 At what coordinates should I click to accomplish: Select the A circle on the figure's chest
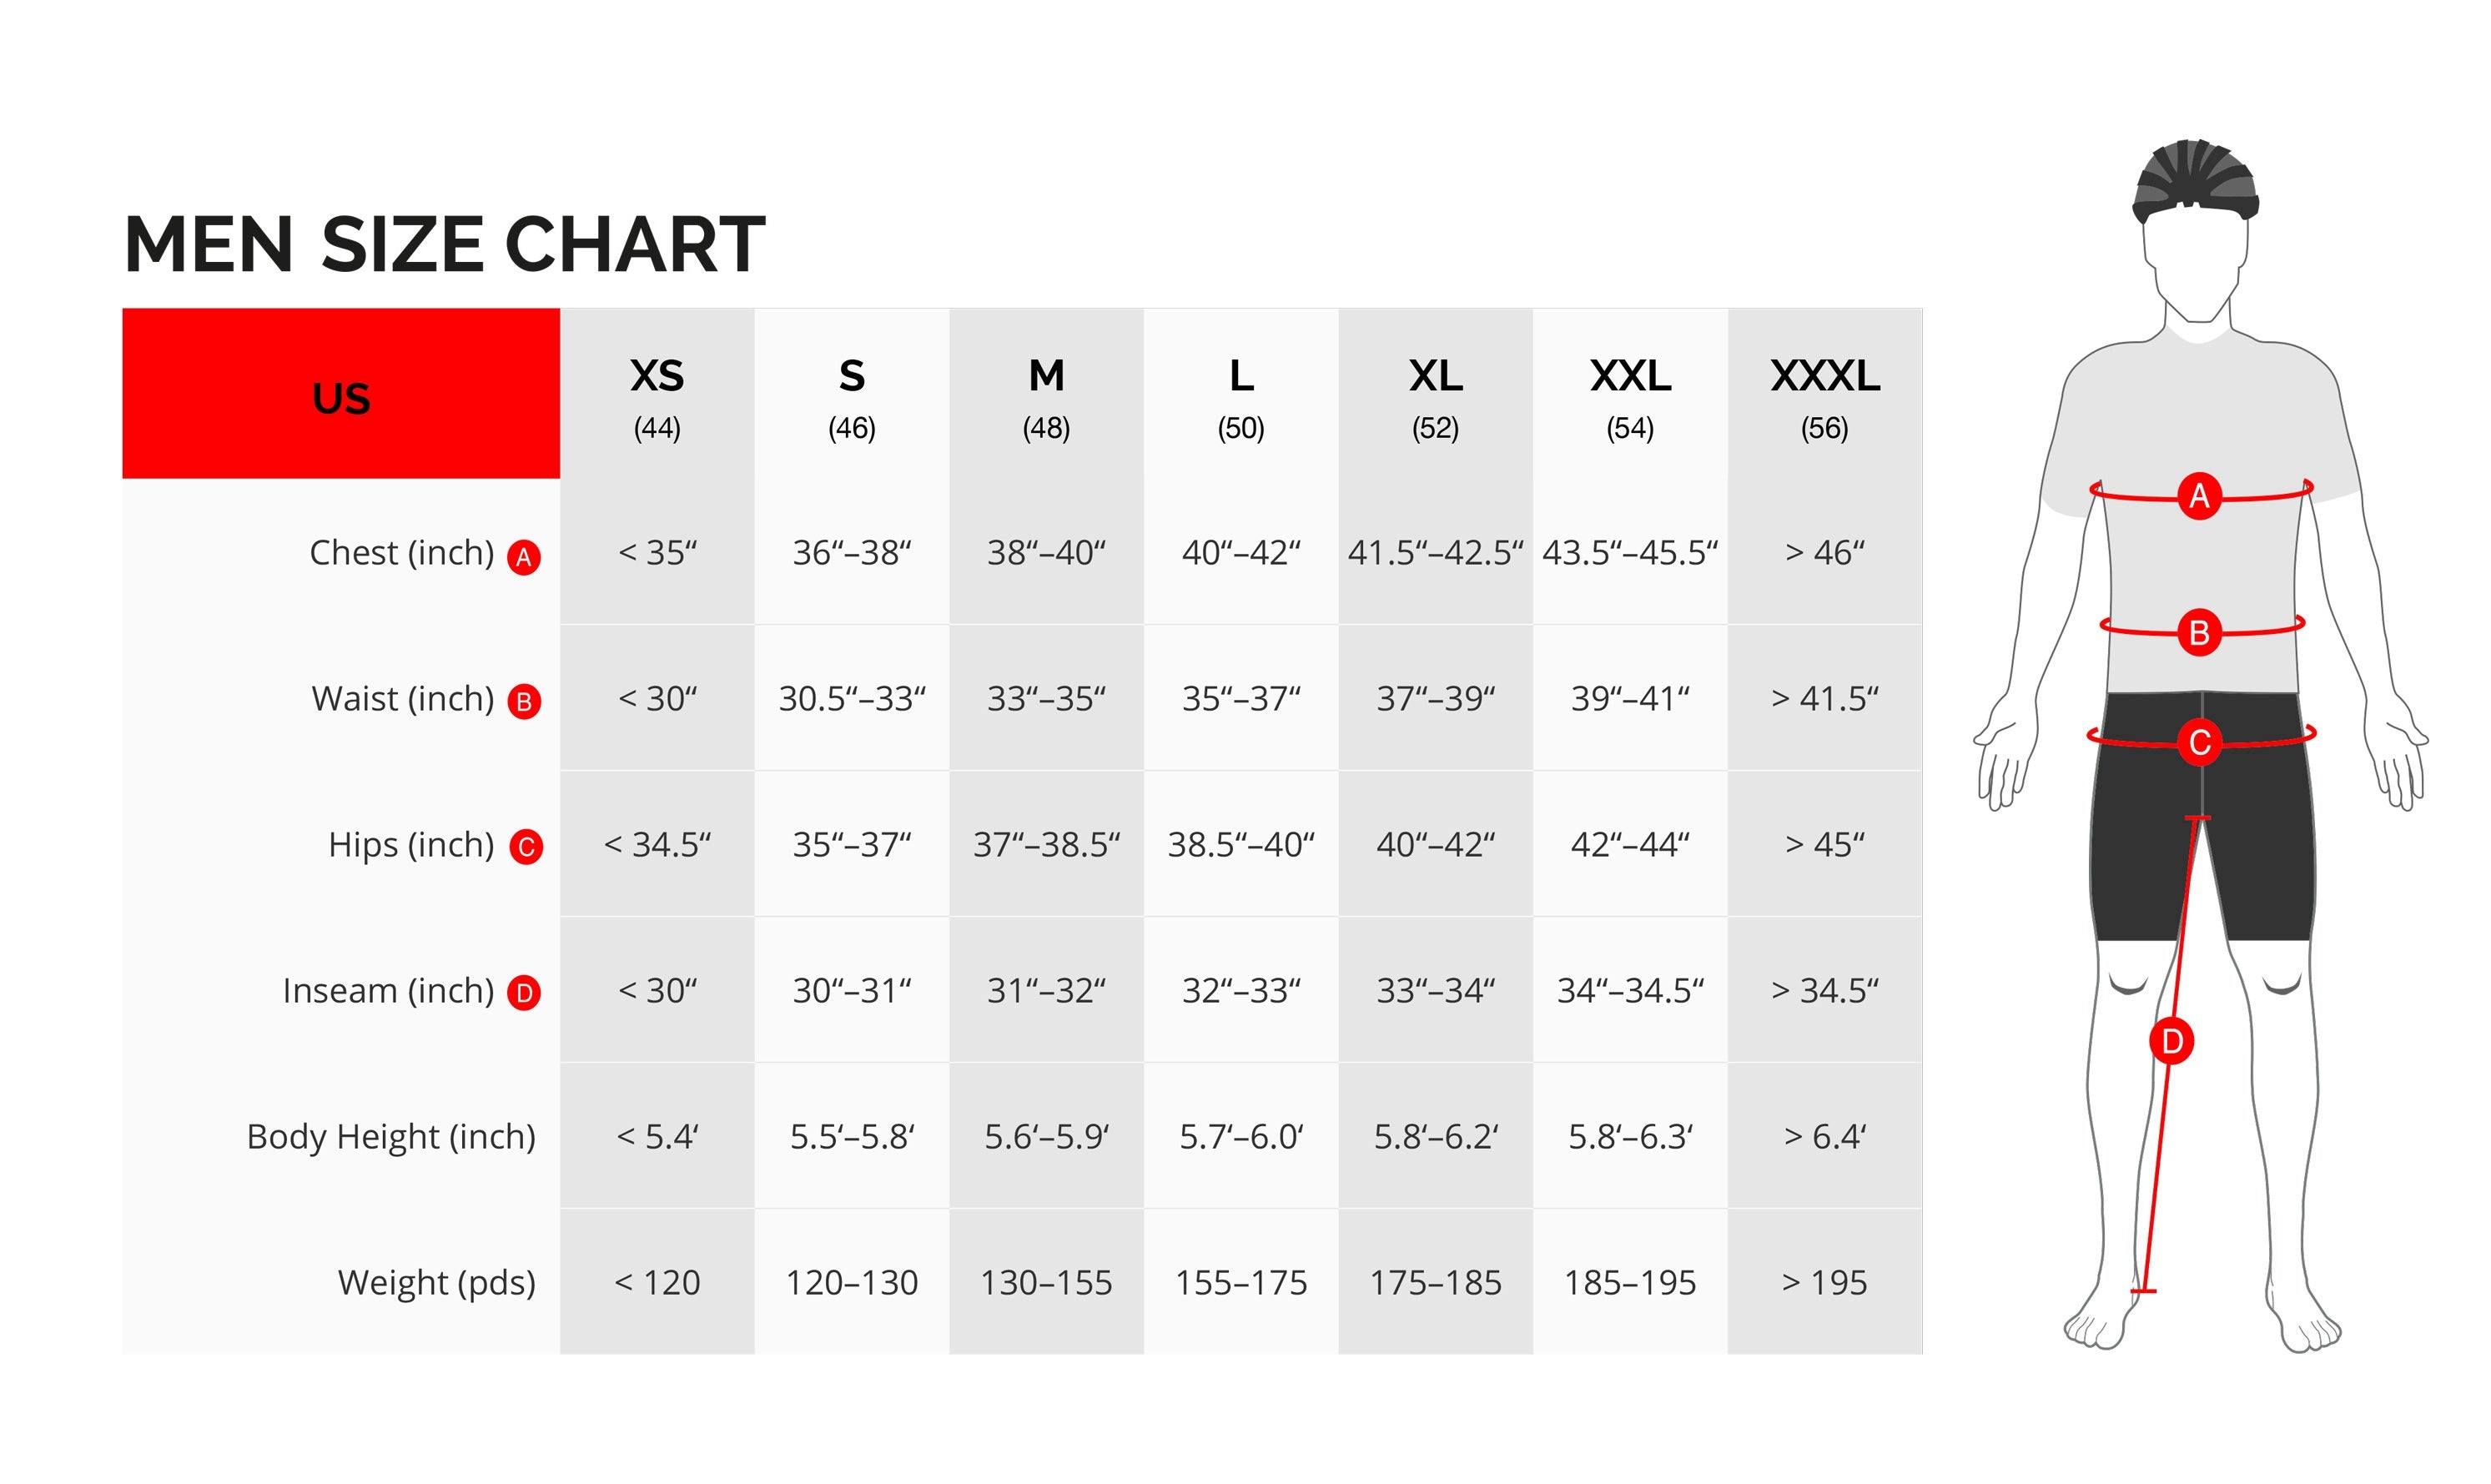[2199, 495]
